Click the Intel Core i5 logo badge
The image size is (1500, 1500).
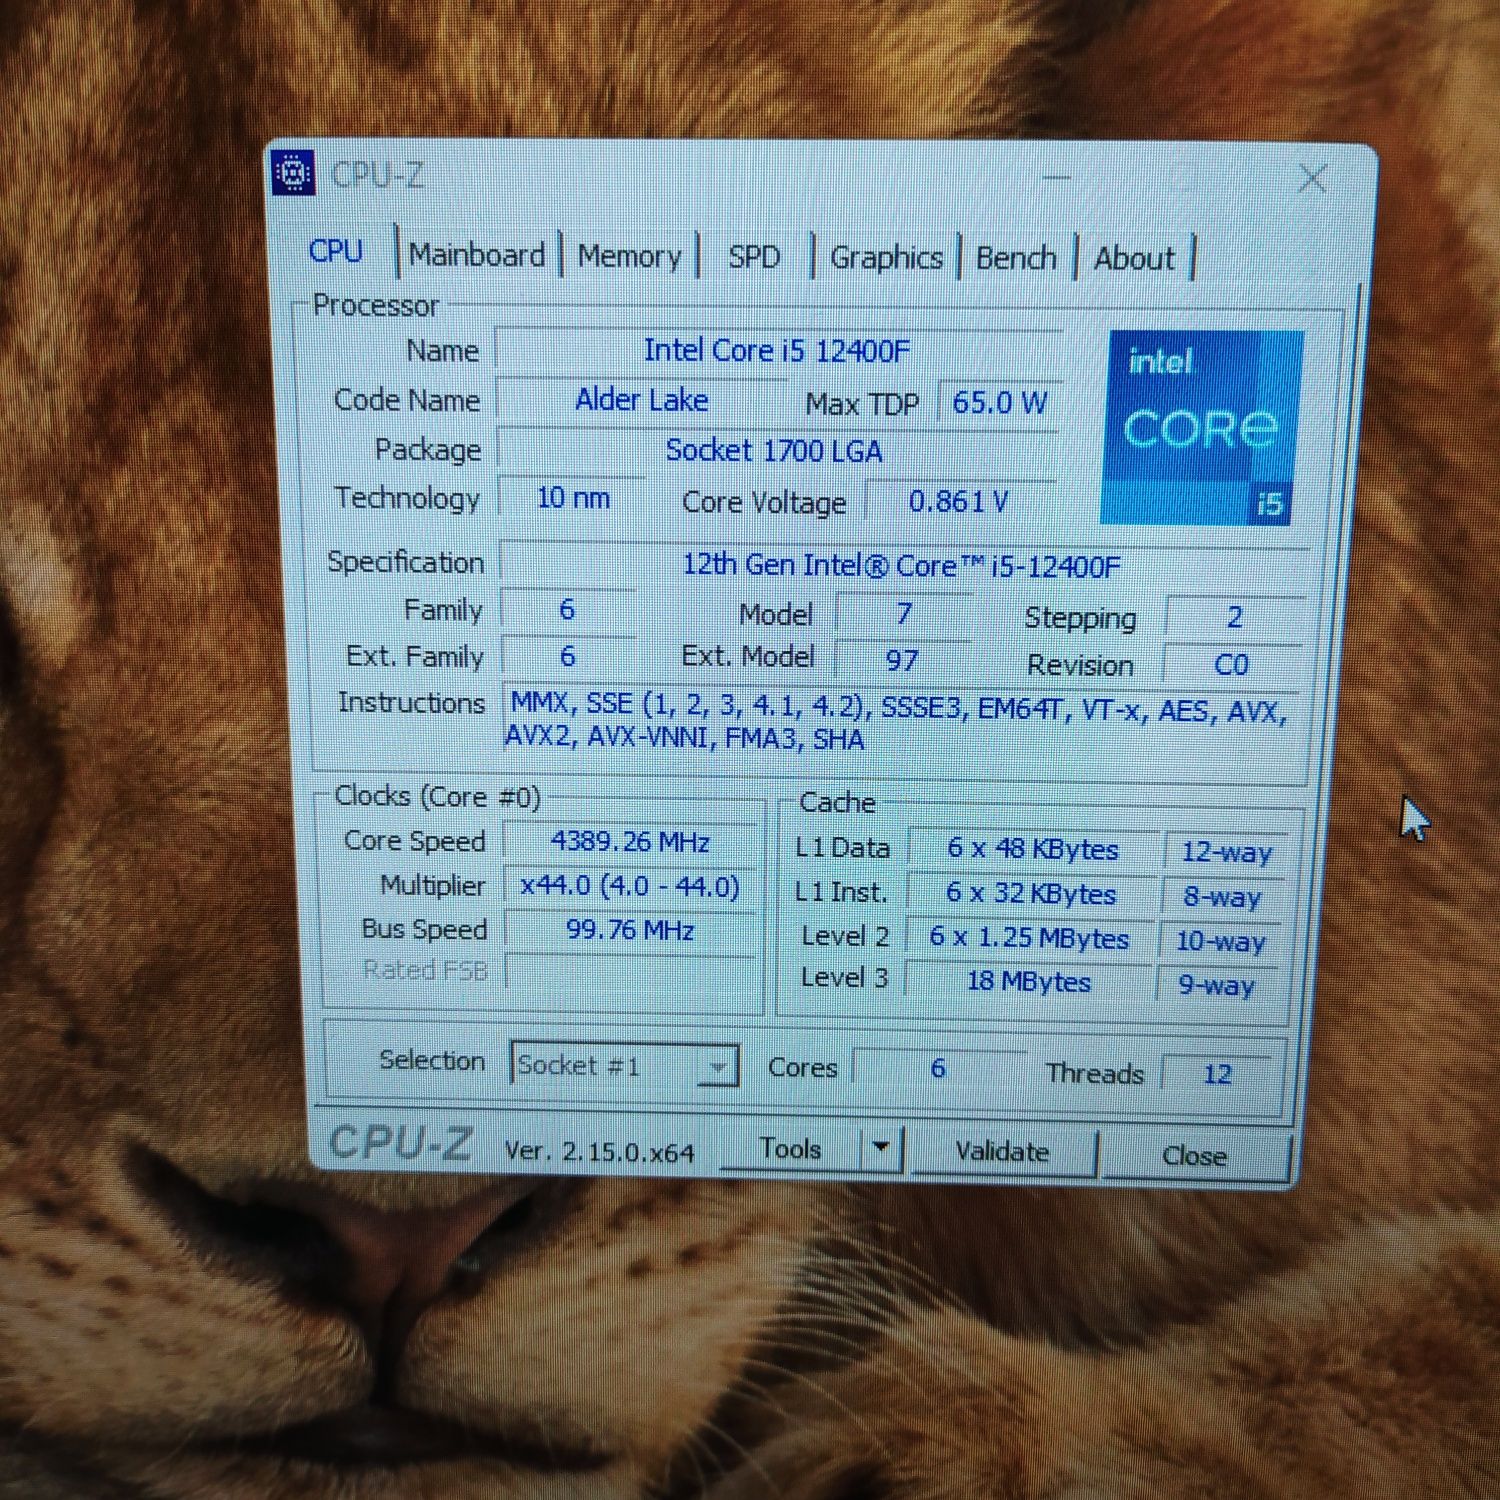1202,428
